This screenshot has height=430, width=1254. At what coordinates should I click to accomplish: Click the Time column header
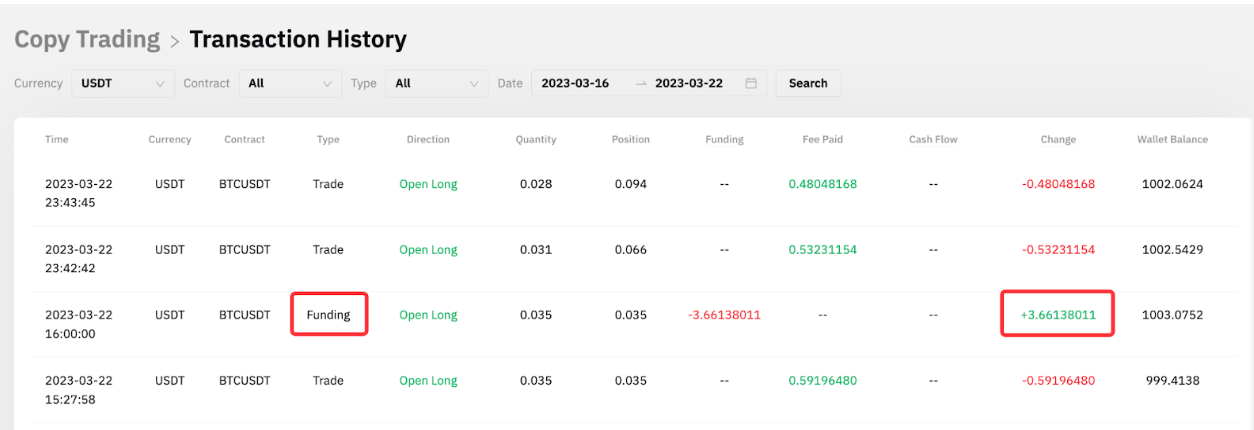(57, 139)
